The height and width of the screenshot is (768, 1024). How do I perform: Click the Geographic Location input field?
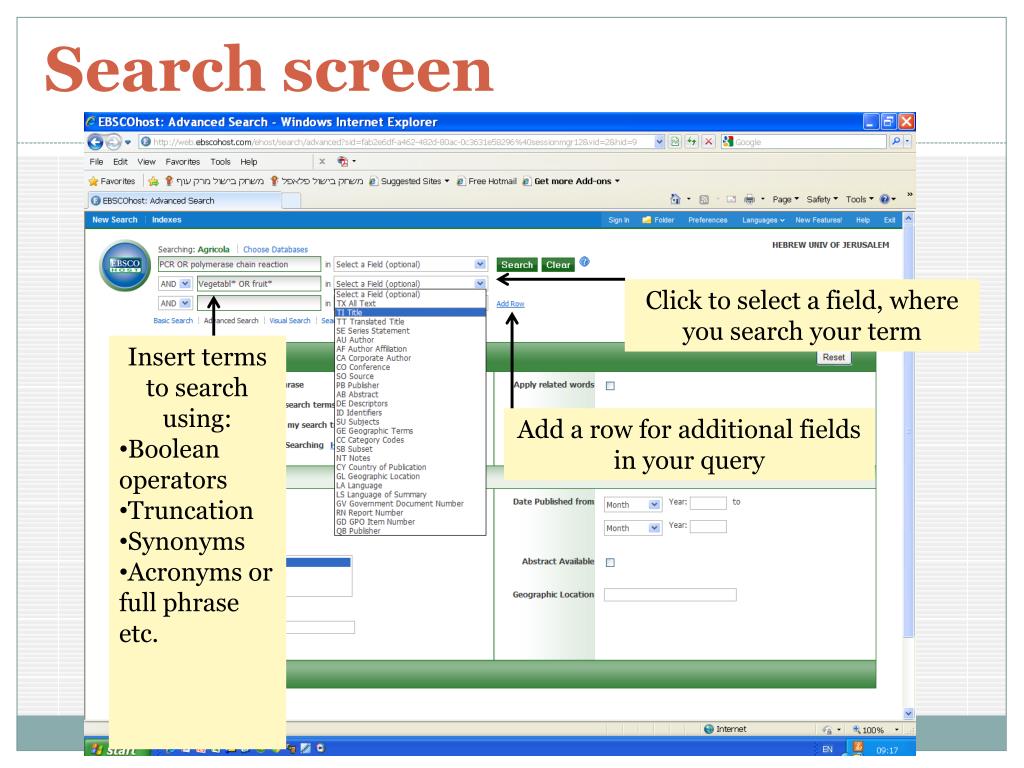point(670,595)
